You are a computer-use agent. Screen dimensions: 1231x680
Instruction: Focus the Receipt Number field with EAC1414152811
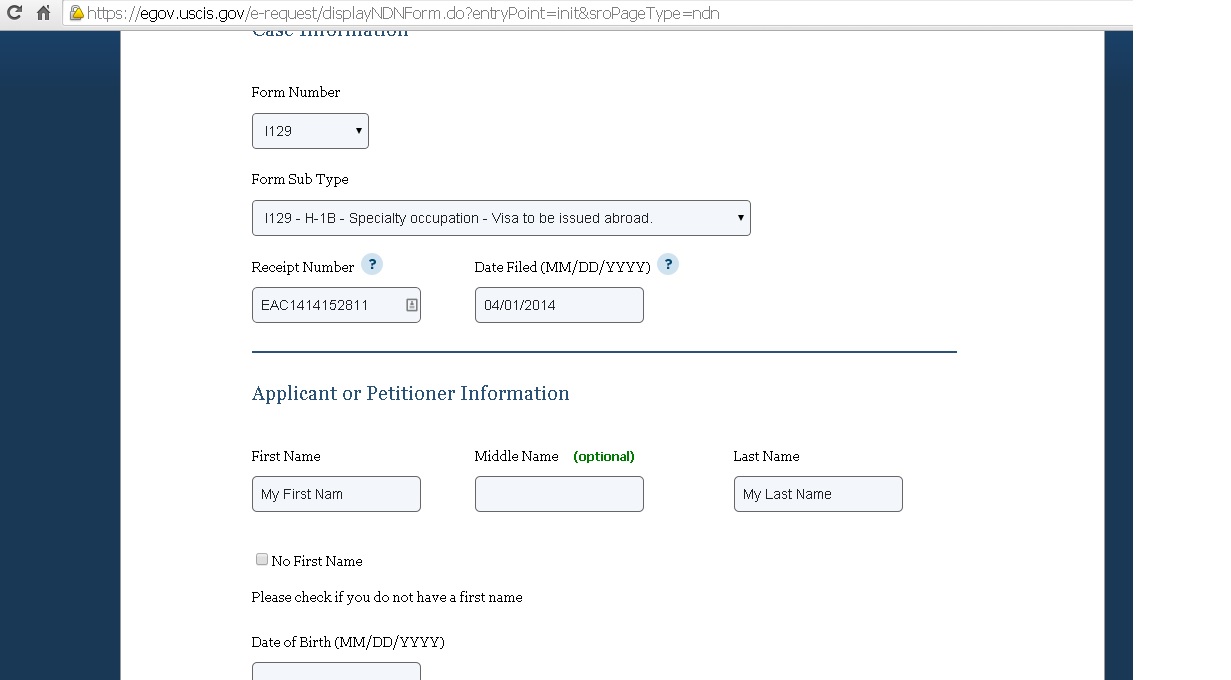(328, 305)
